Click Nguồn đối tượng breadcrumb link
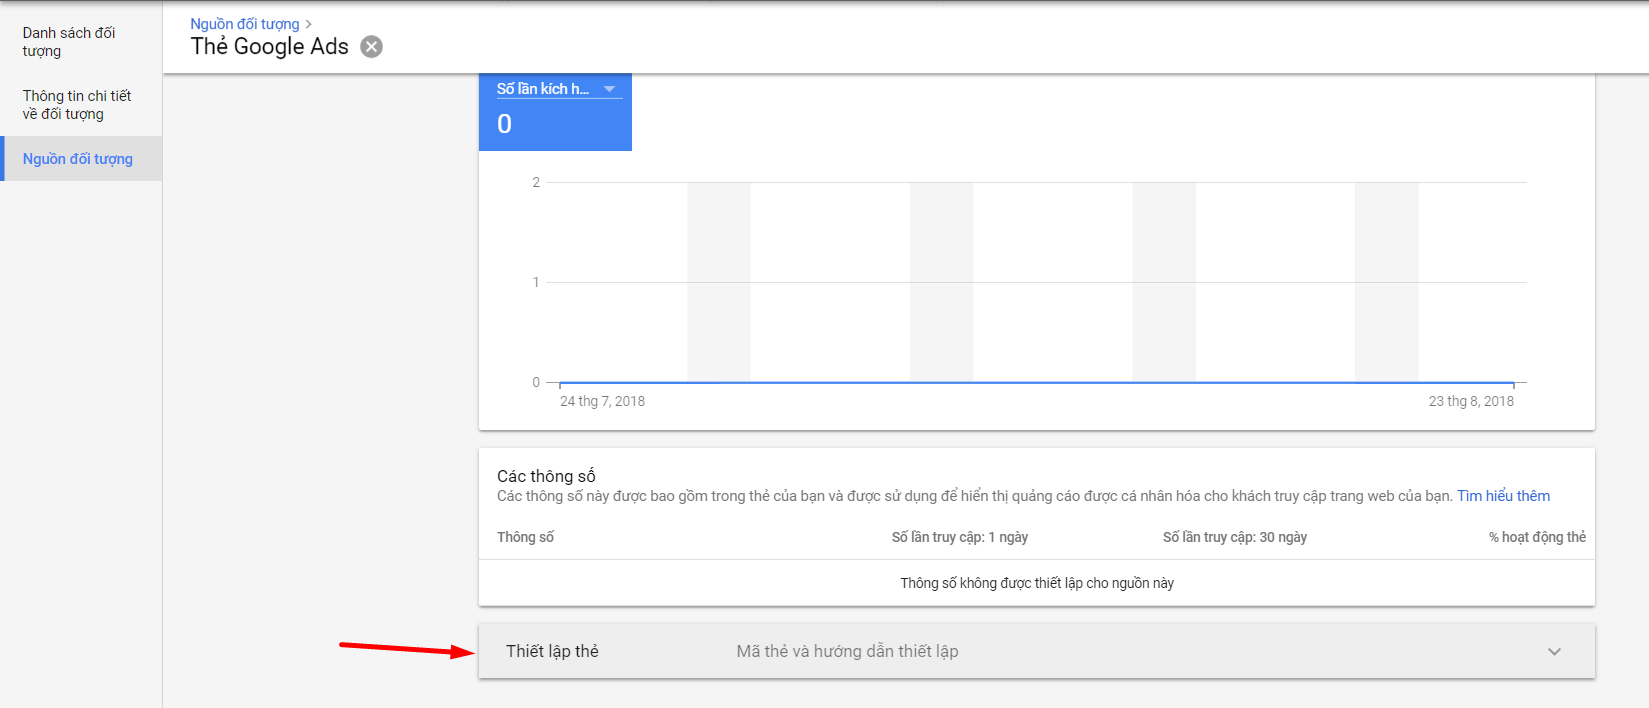 [245, 24]
